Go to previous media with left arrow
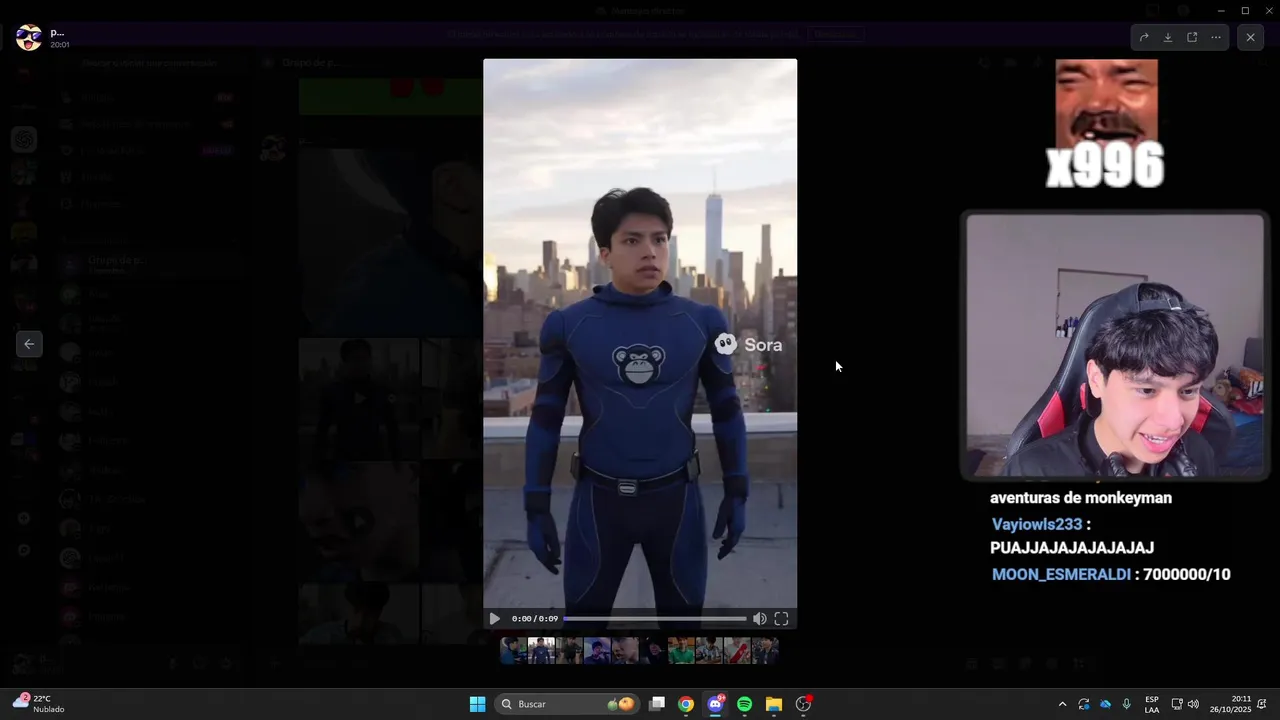The height and width of the screenshot is (720, 1280). tap(29, 344)
